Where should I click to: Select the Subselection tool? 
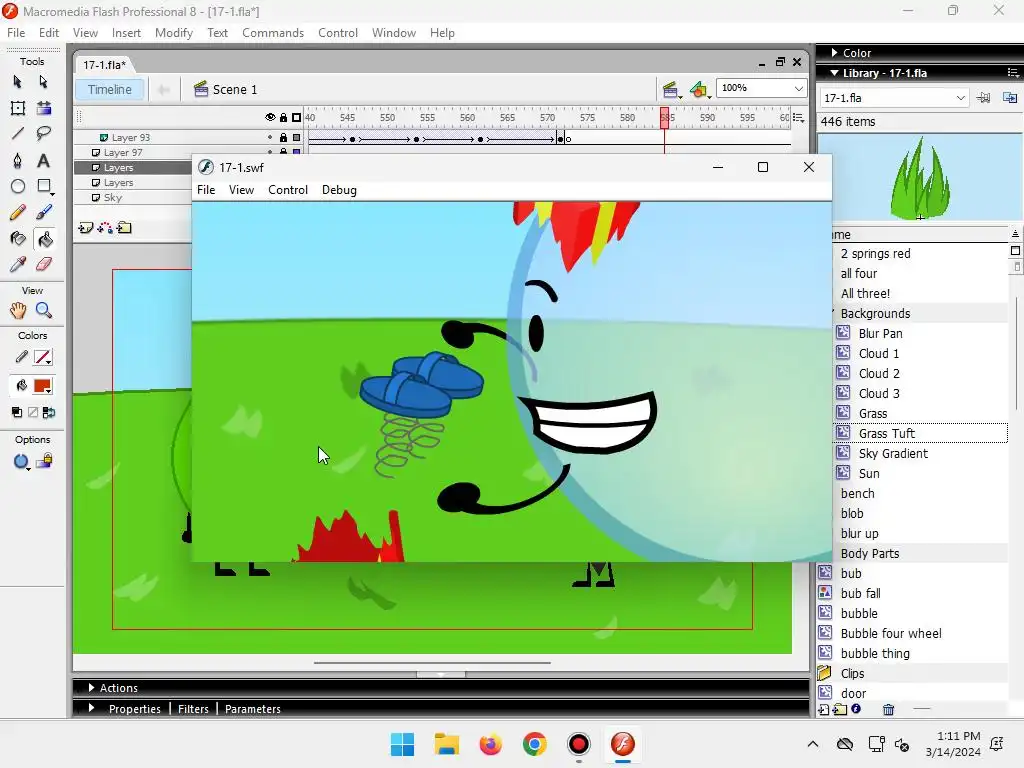click(43, 82)
